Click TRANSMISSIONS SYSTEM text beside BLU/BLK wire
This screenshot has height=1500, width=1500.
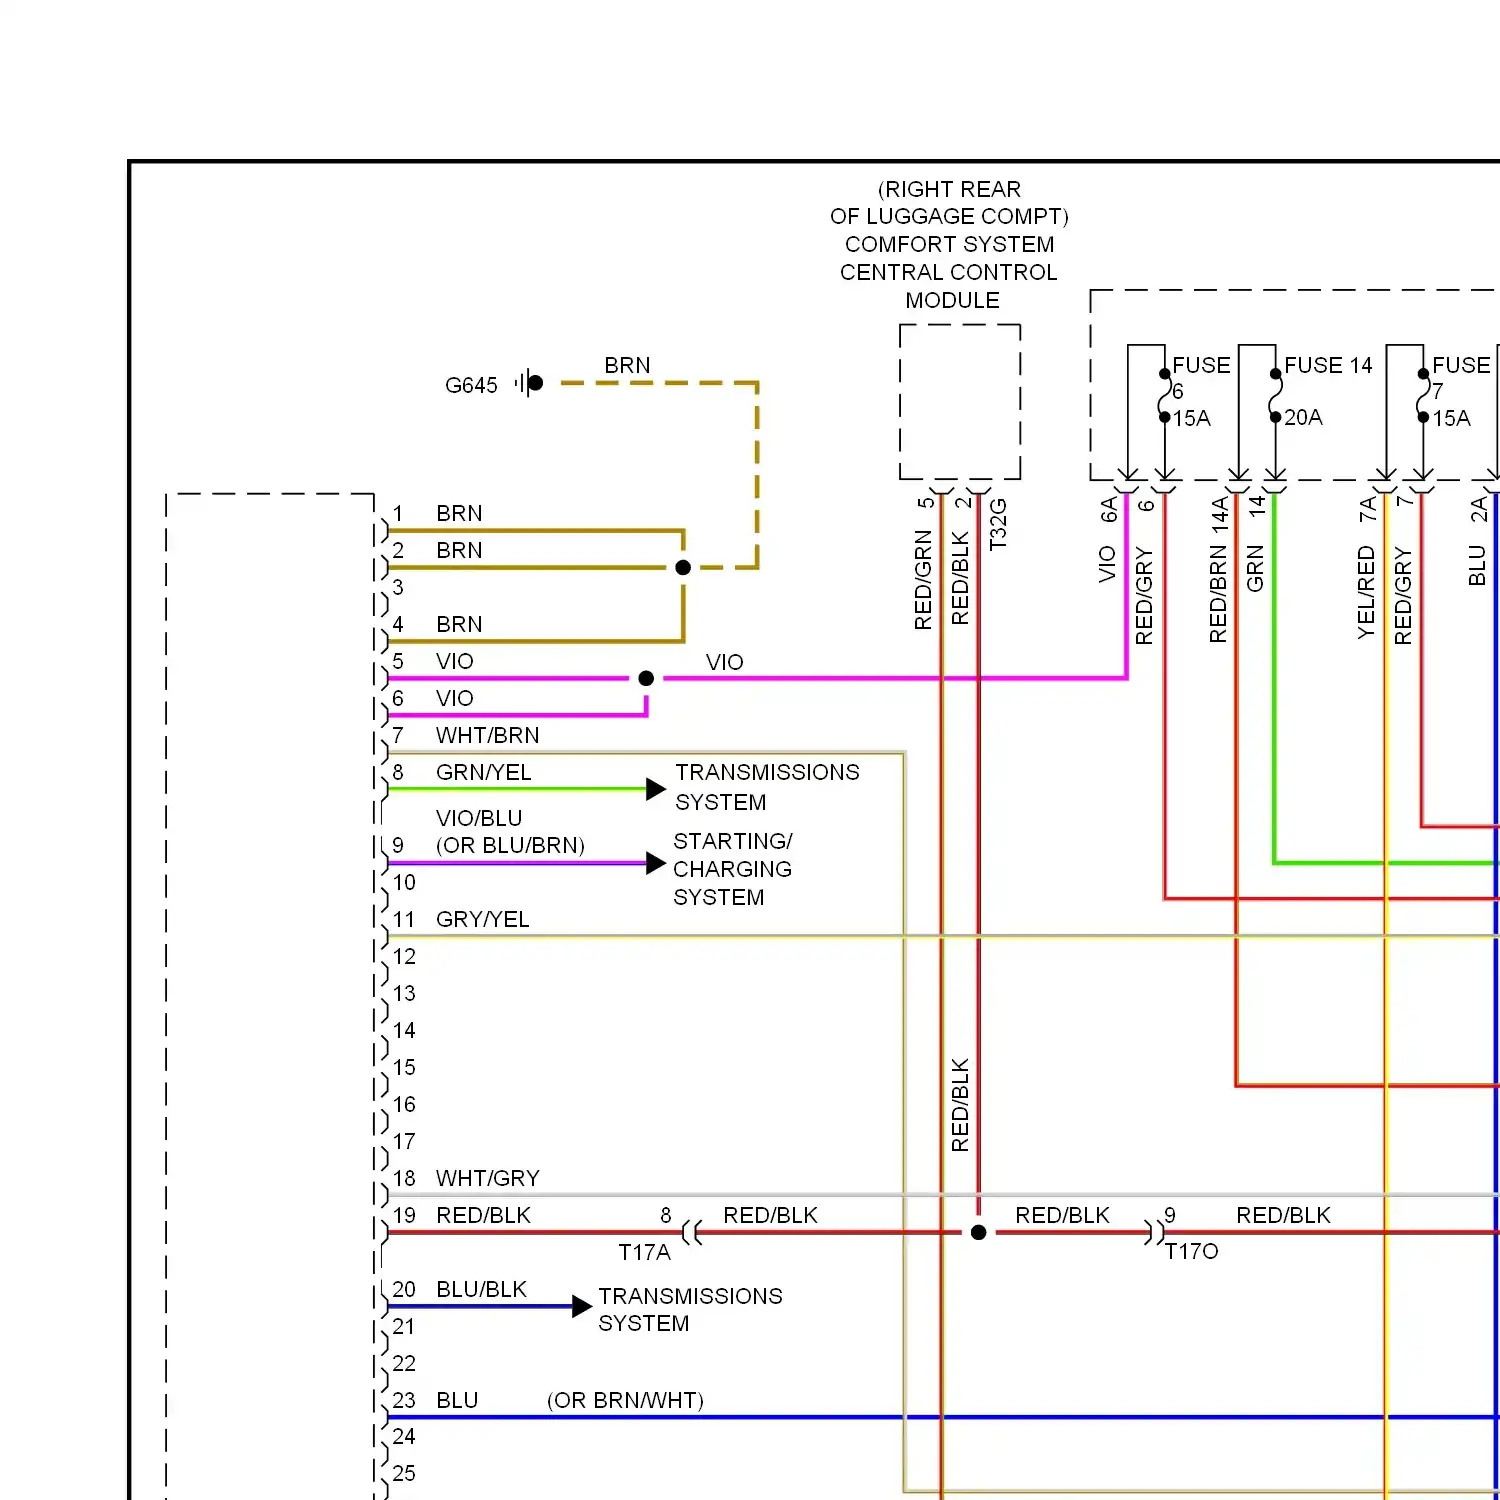(x=690, y=1309)
